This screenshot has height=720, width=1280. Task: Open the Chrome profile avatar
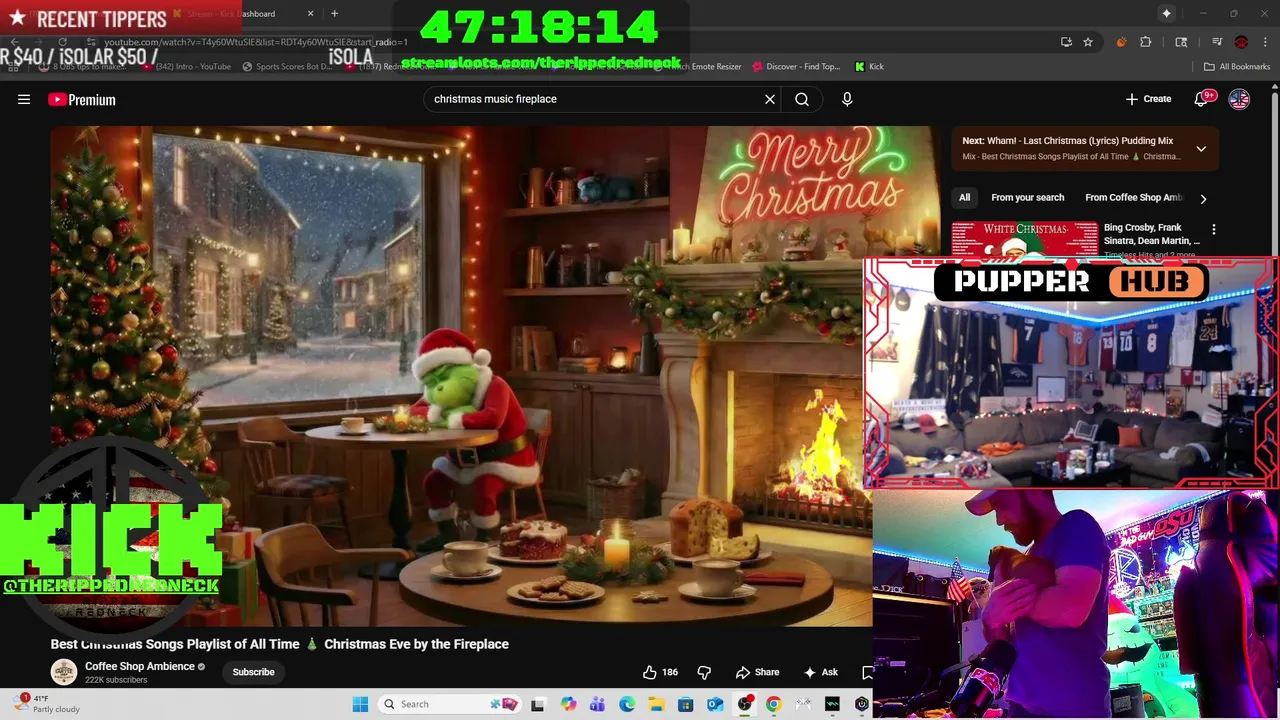[x=1241, y=42]
